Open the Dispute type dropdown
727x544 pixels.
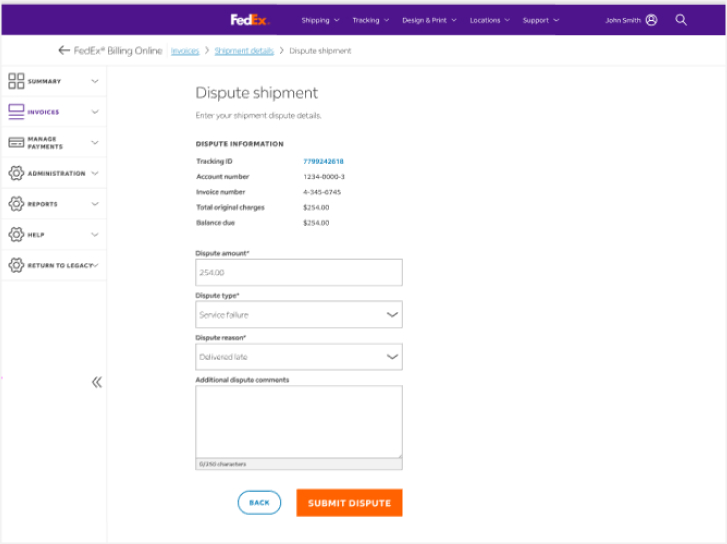pyautogui.click(x=298, y=315)
